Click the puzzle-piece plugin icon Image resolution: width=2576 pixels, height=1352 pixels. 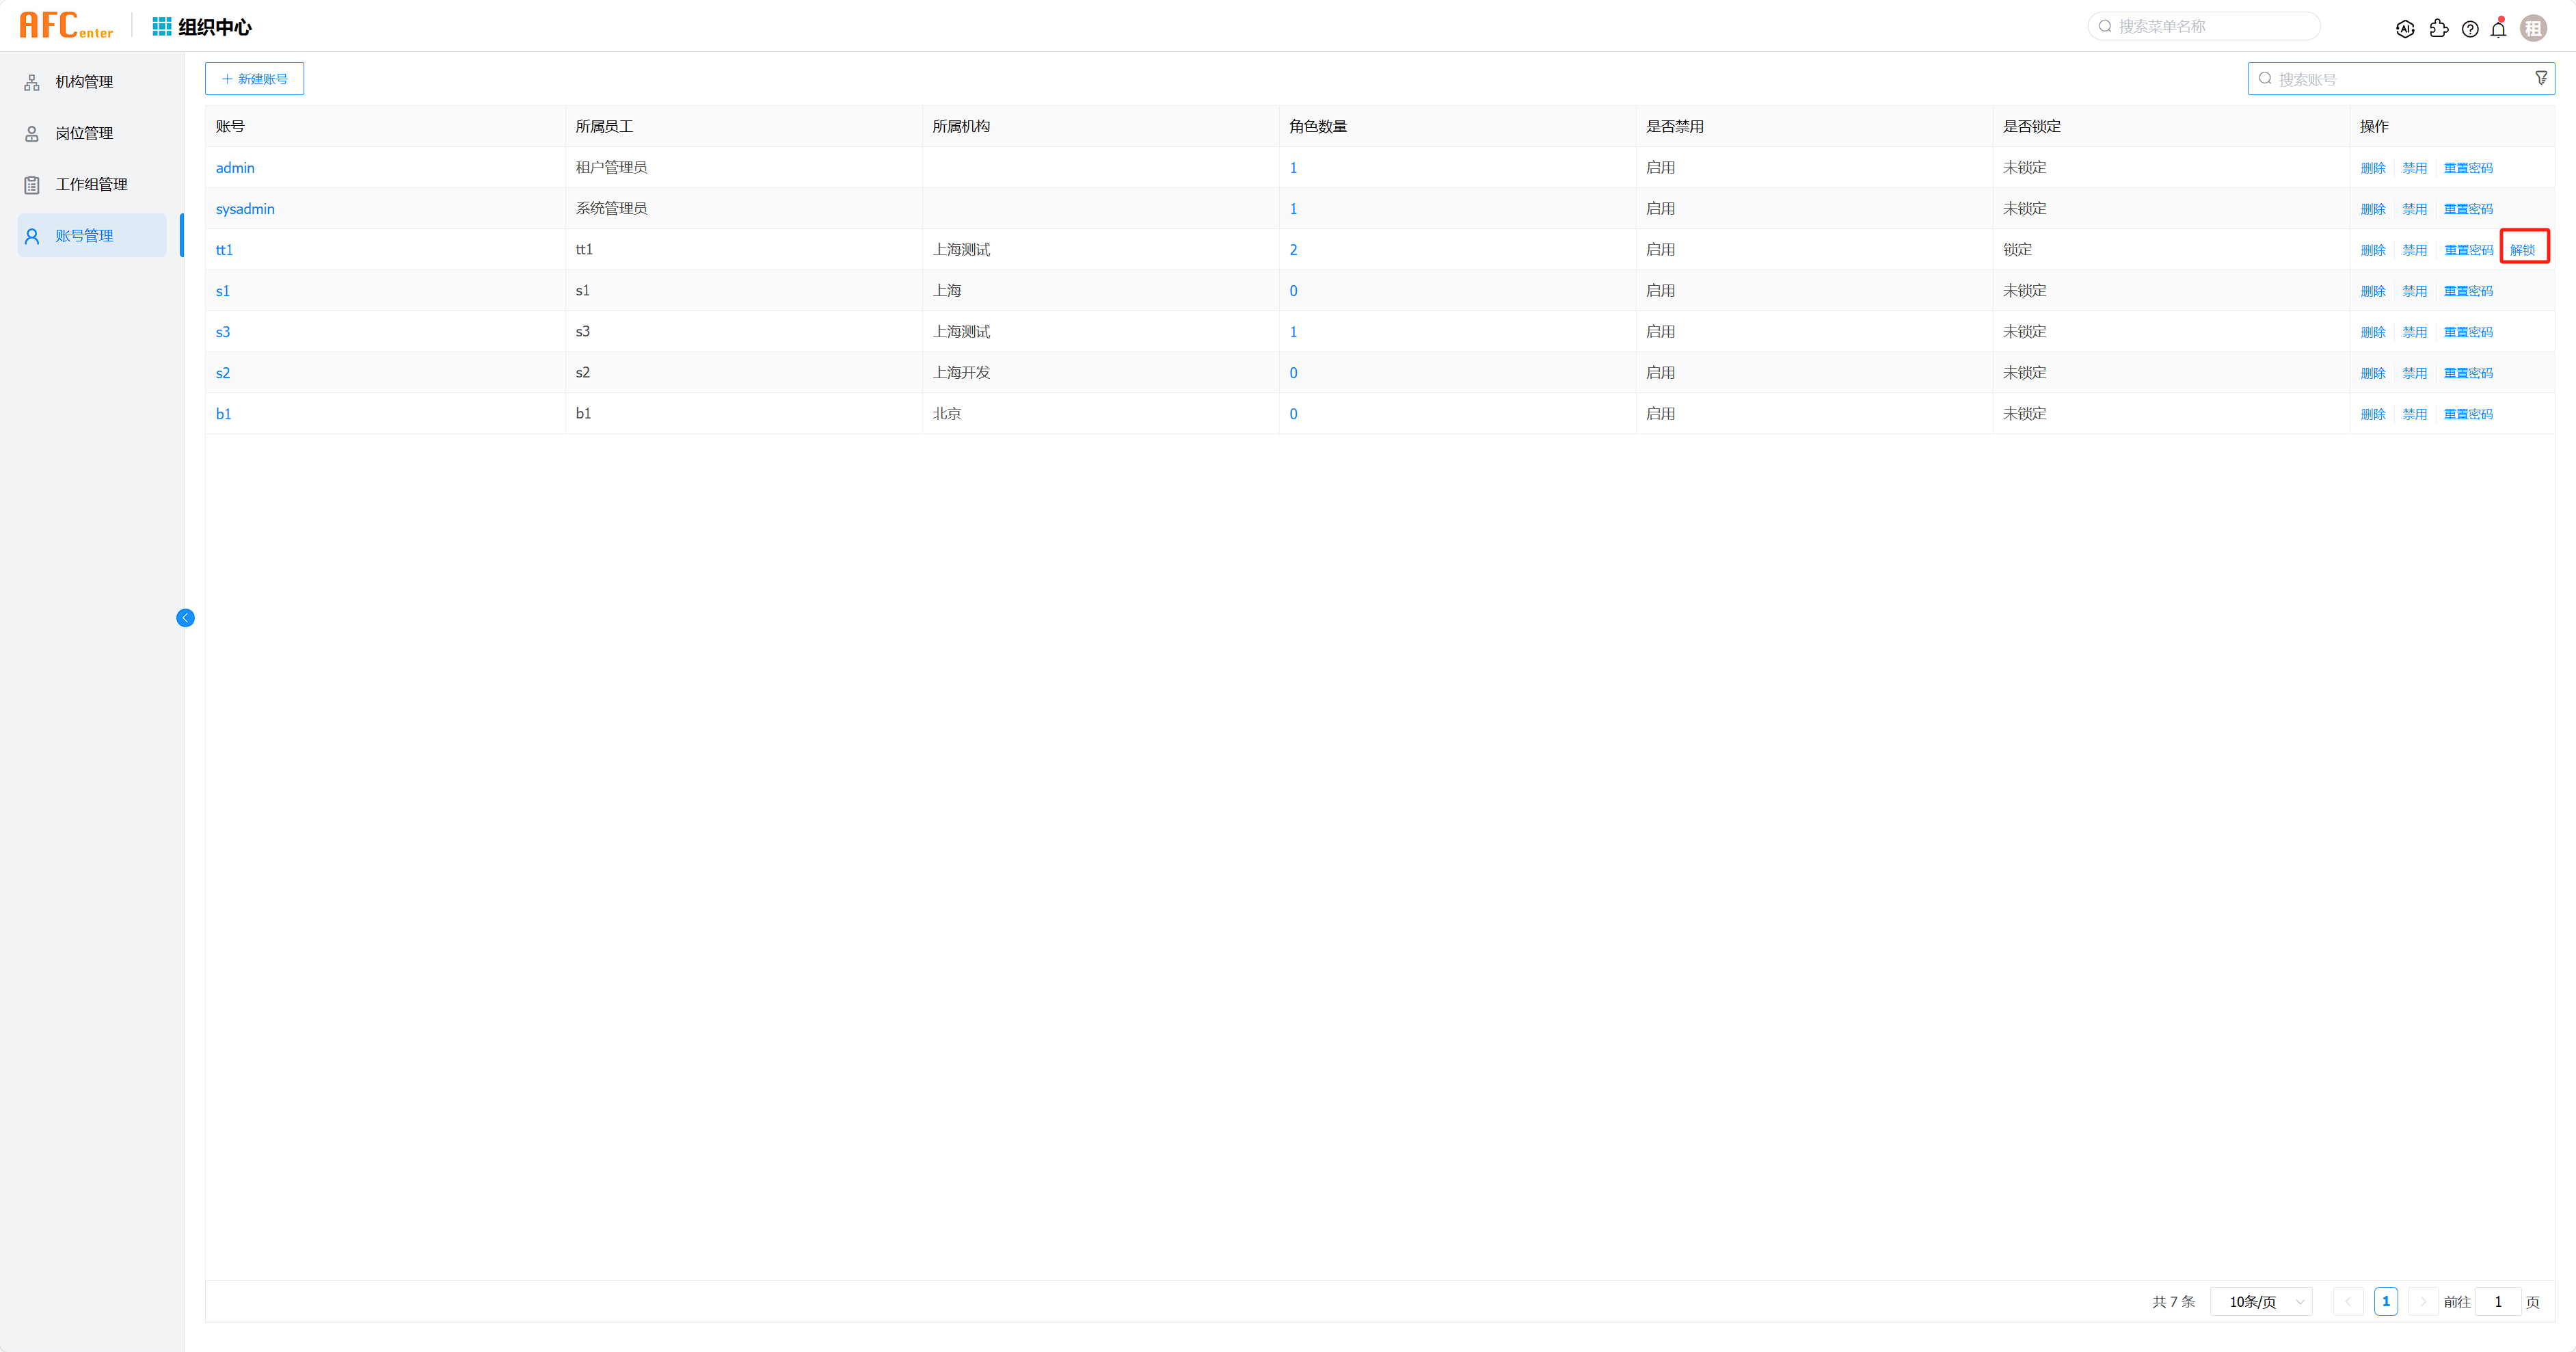click(2438, 29)
